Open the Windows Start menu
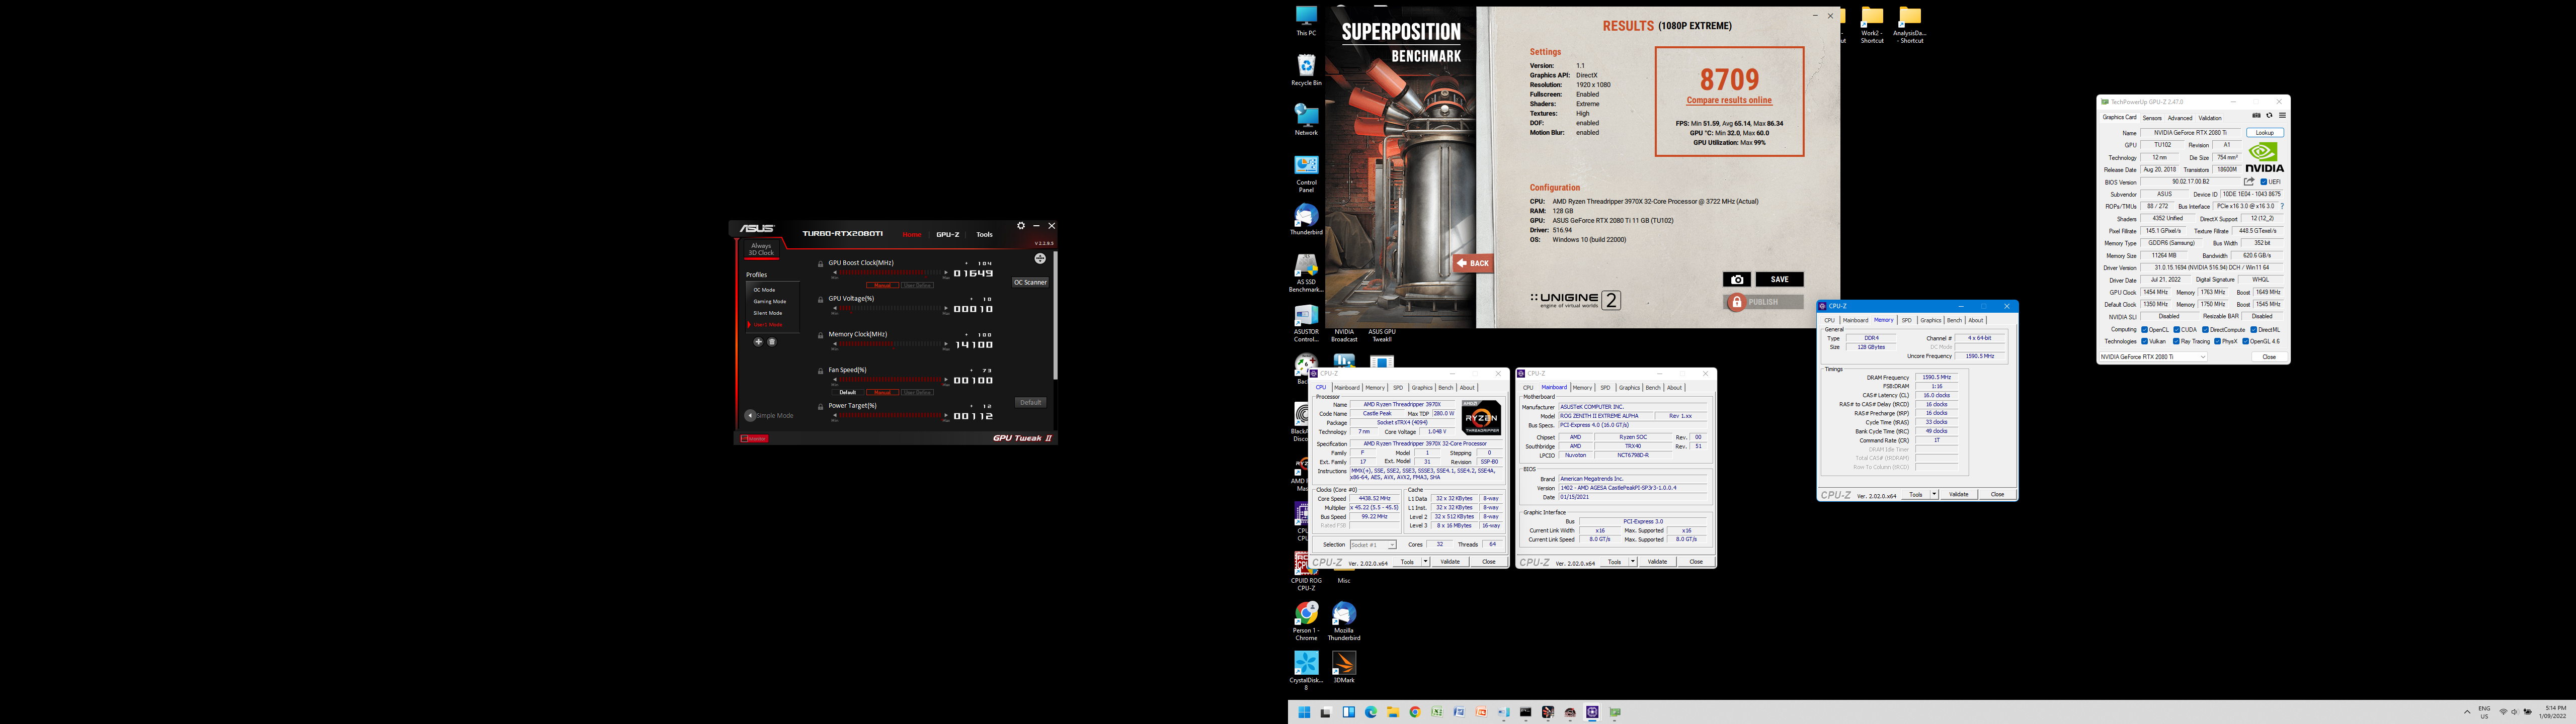Viewport: 2576px width, 724px height. 1304,712
